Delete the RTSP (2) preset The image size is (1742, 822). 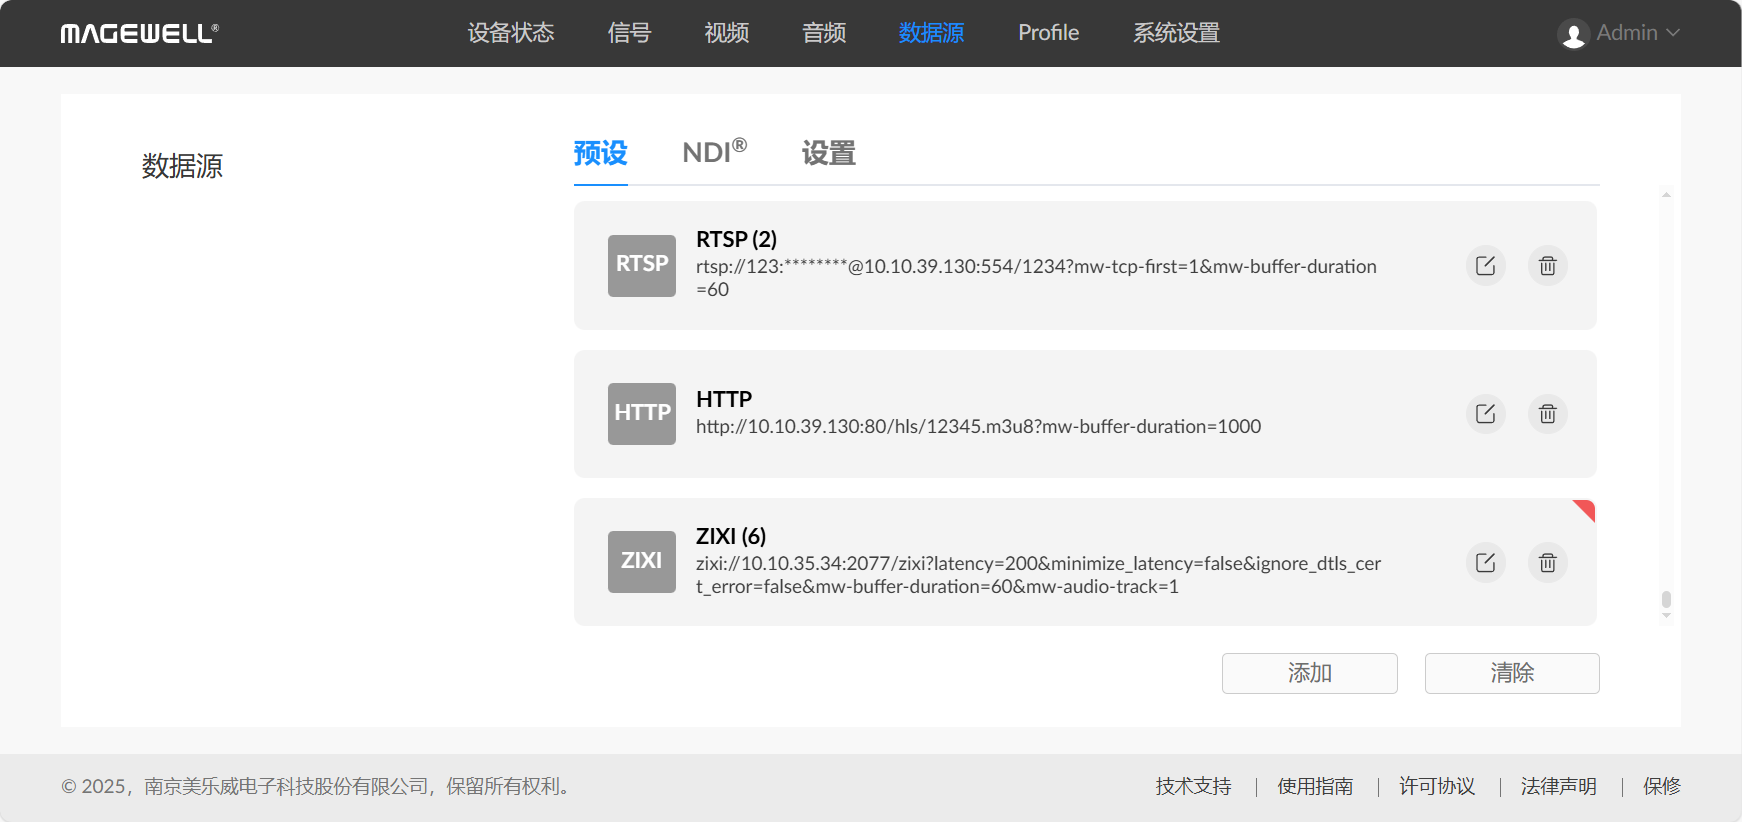coord(1547,266)
